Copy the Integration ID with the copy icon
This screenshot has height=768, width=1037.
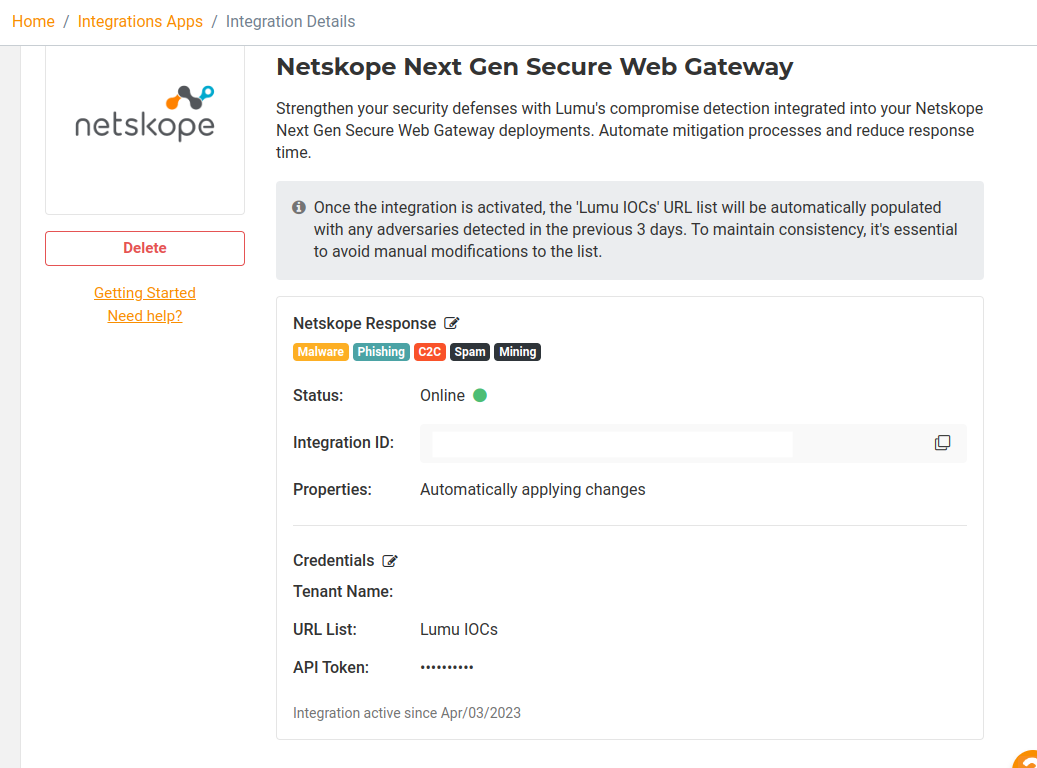[942, 443]
